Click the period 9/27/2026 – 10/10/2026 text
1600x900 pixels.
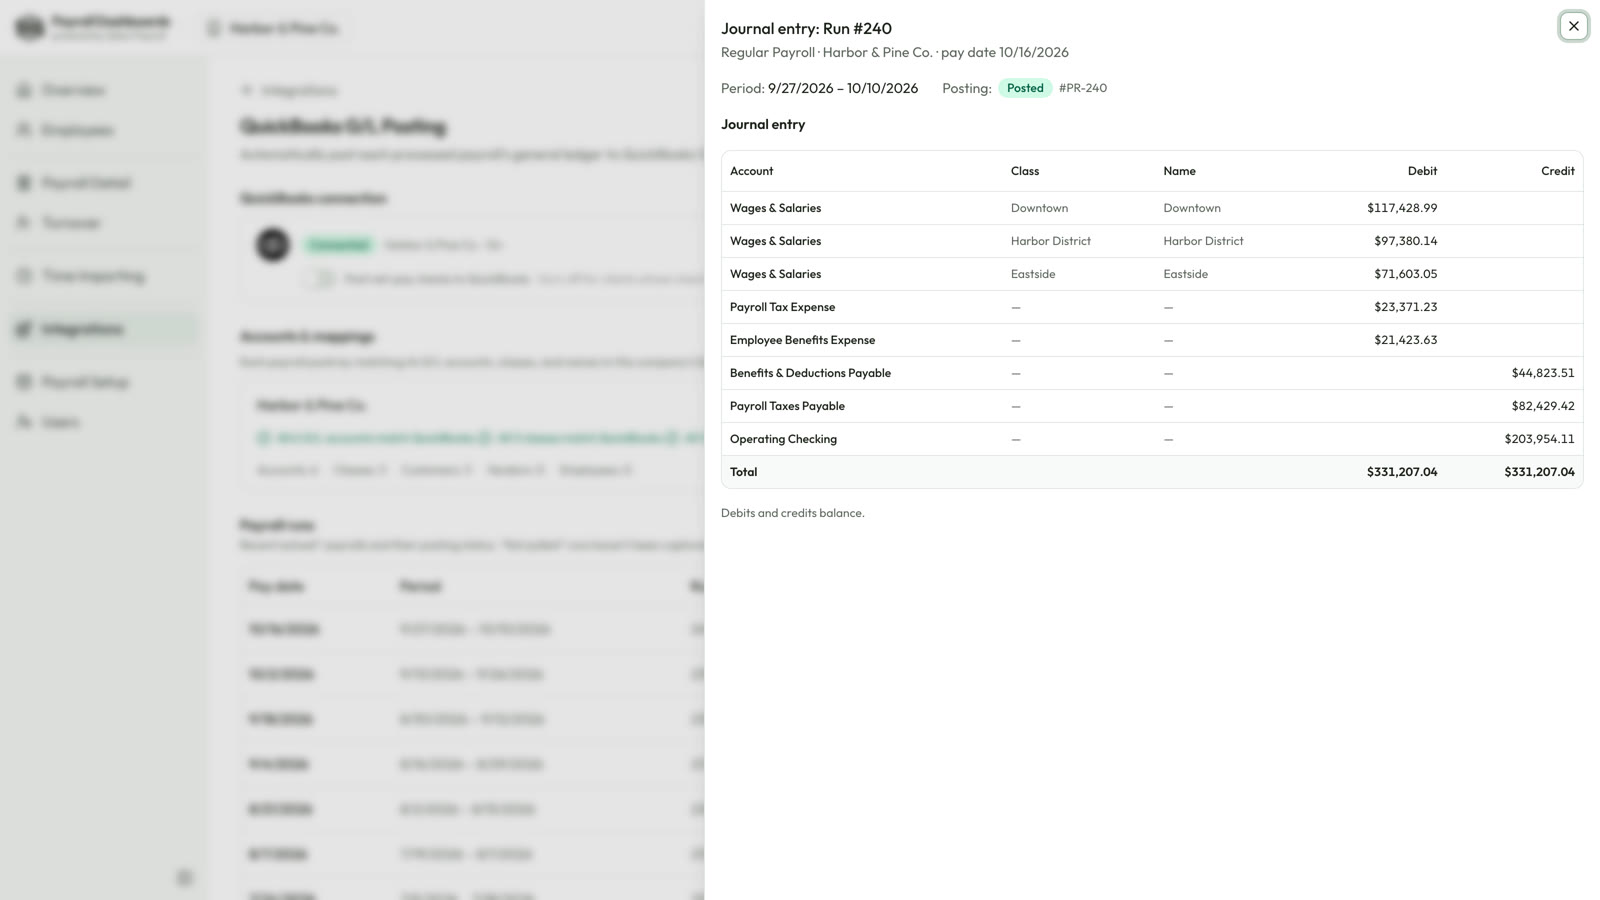pyautogui.click(x=842, y=88)
